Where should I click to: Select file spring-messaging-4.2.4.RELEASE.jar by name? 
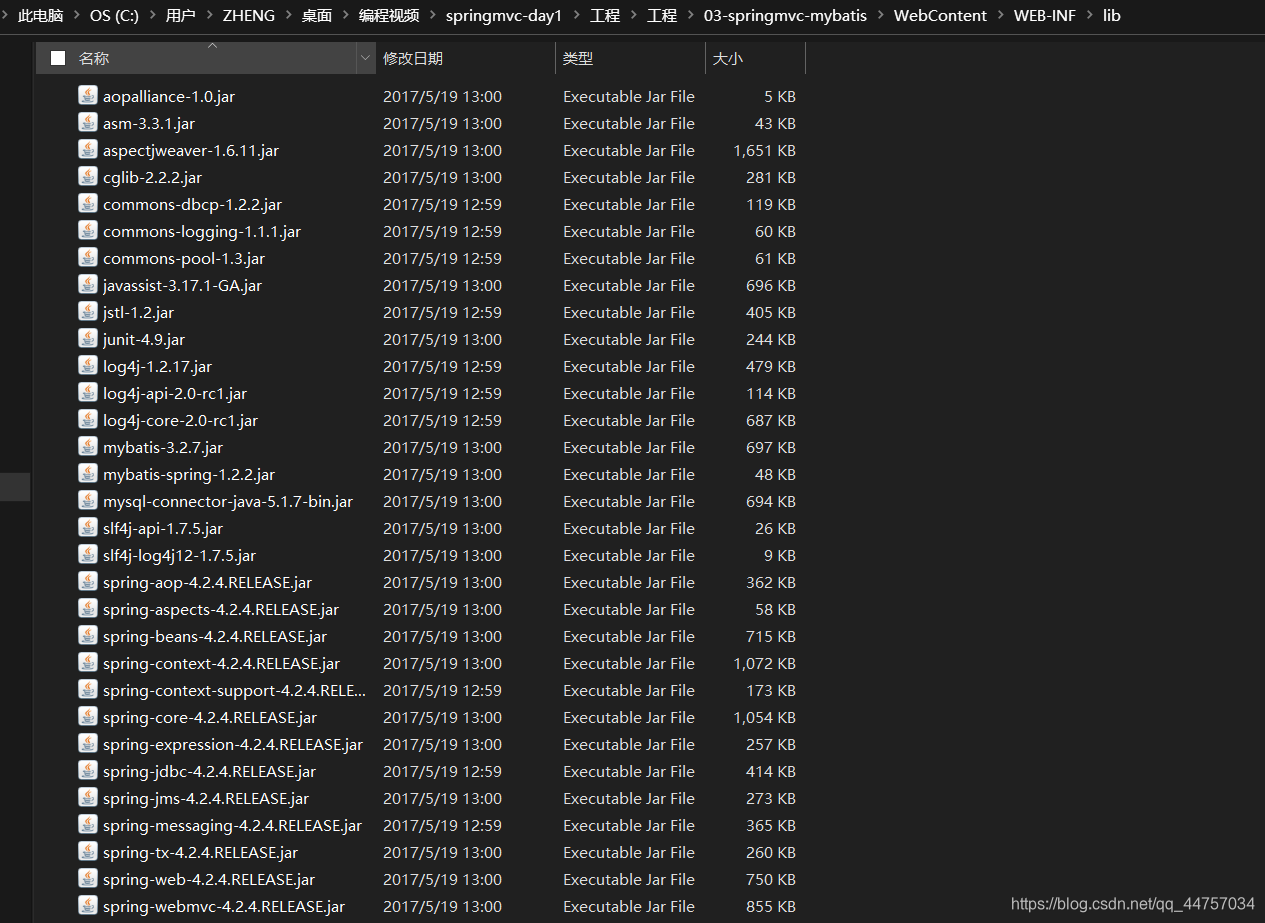tap(232, 825)
